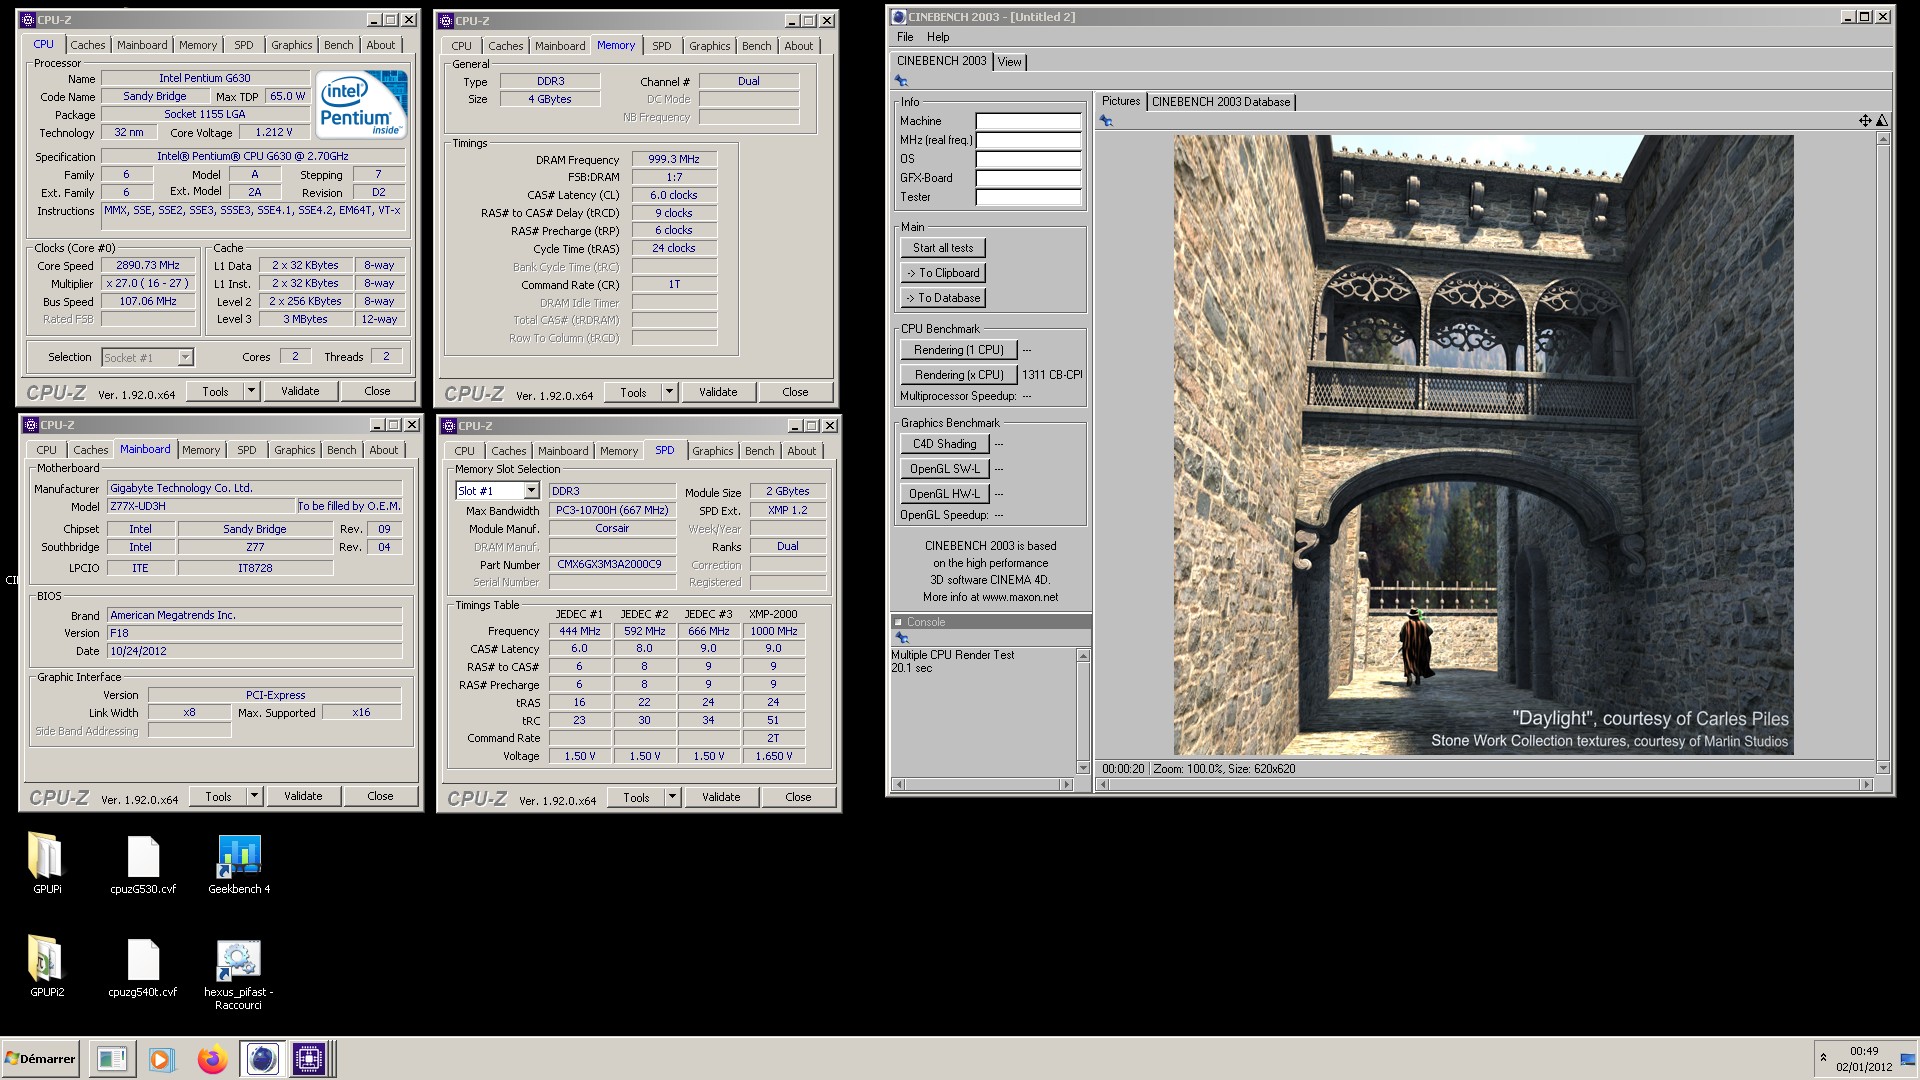Click the Tester input field

1028,197
